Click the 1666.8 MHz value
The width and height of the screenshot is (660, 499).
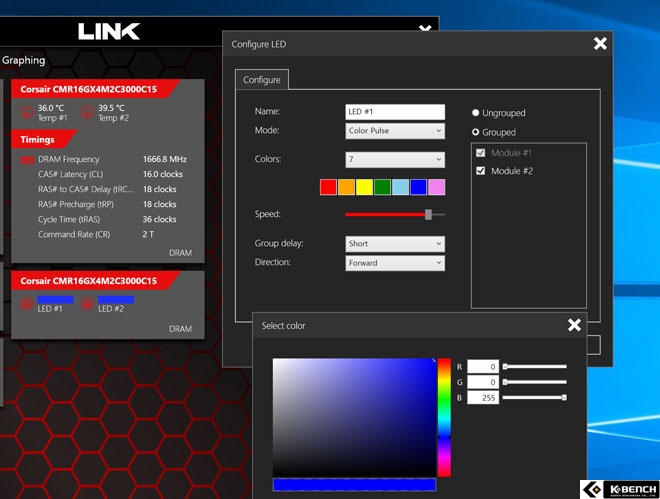[x=165, y=159]
